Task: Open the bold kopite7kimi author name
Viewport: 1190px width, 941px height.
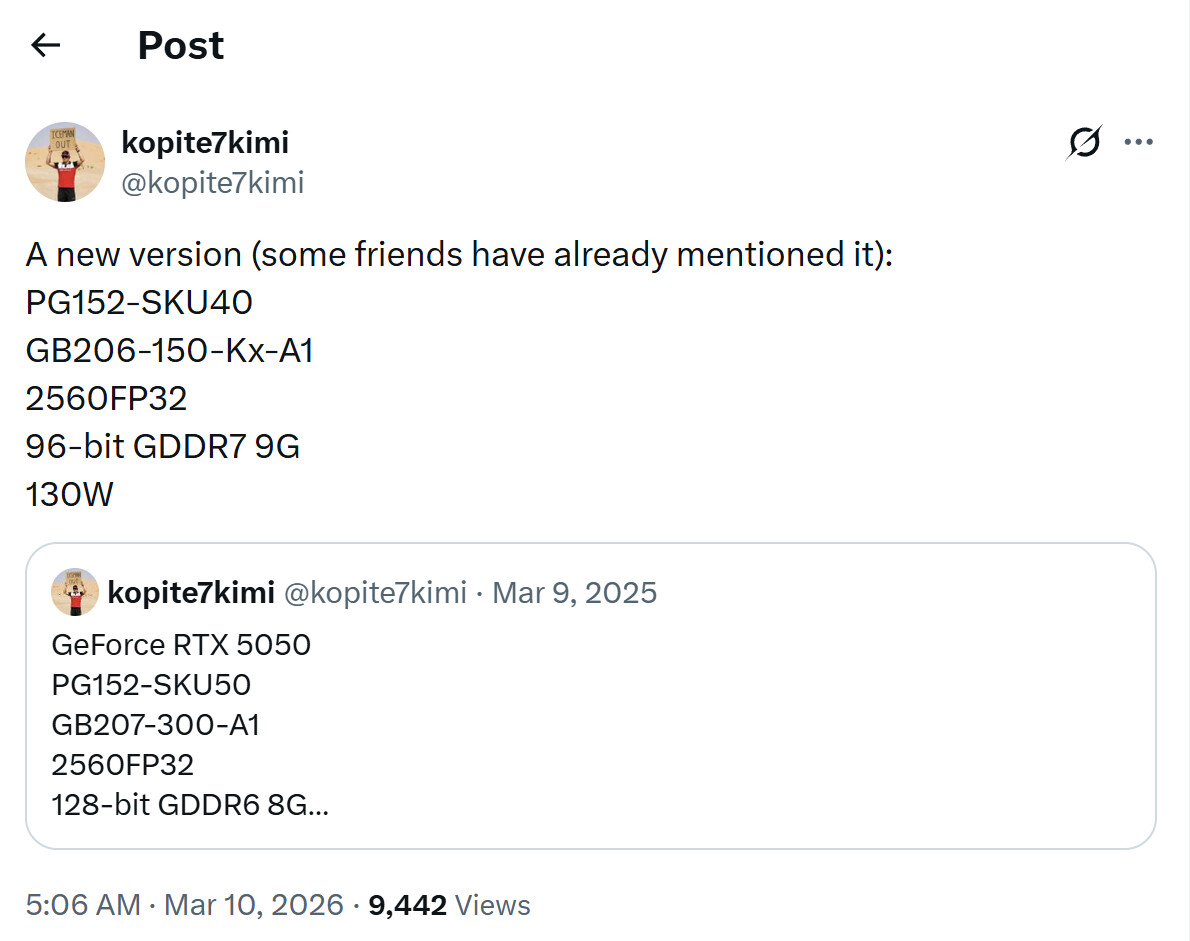Action: (205, 143)
